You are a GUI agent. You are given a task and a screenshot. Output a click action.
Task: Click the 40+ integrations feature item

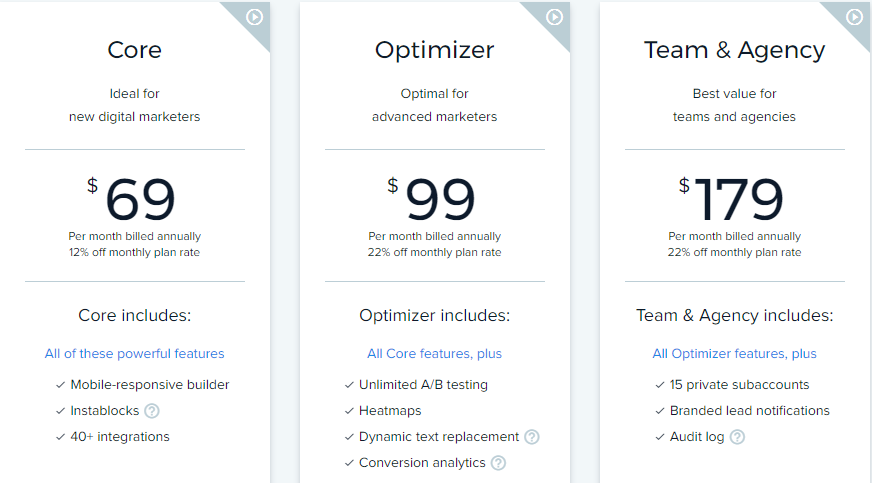point(120,437)
